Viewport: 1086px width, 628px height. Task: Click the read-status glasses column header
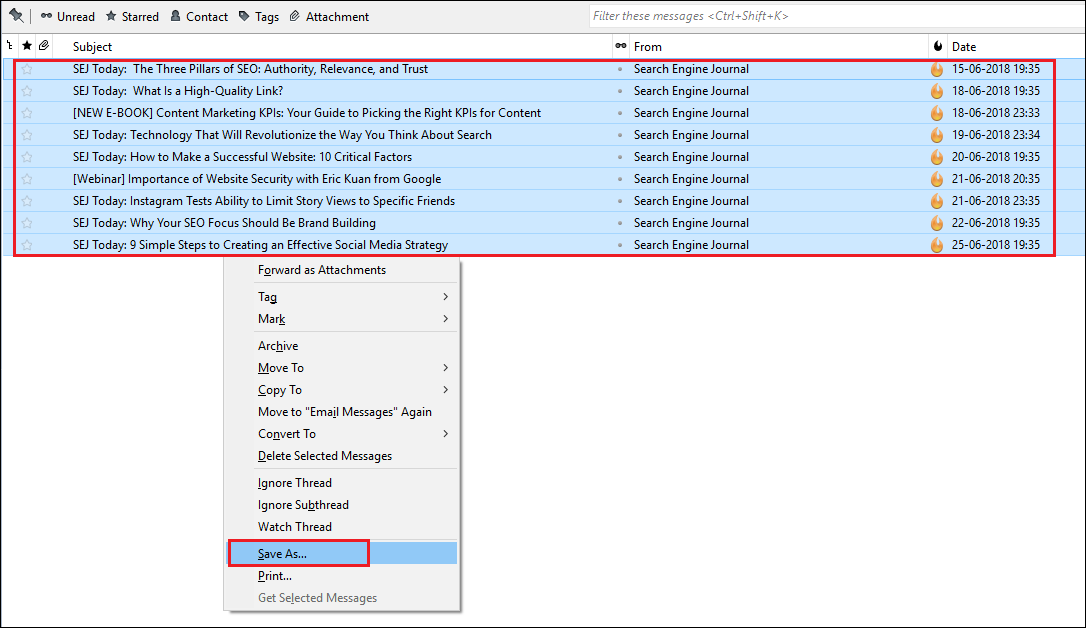pyautogui.click(x=621, y=46)
